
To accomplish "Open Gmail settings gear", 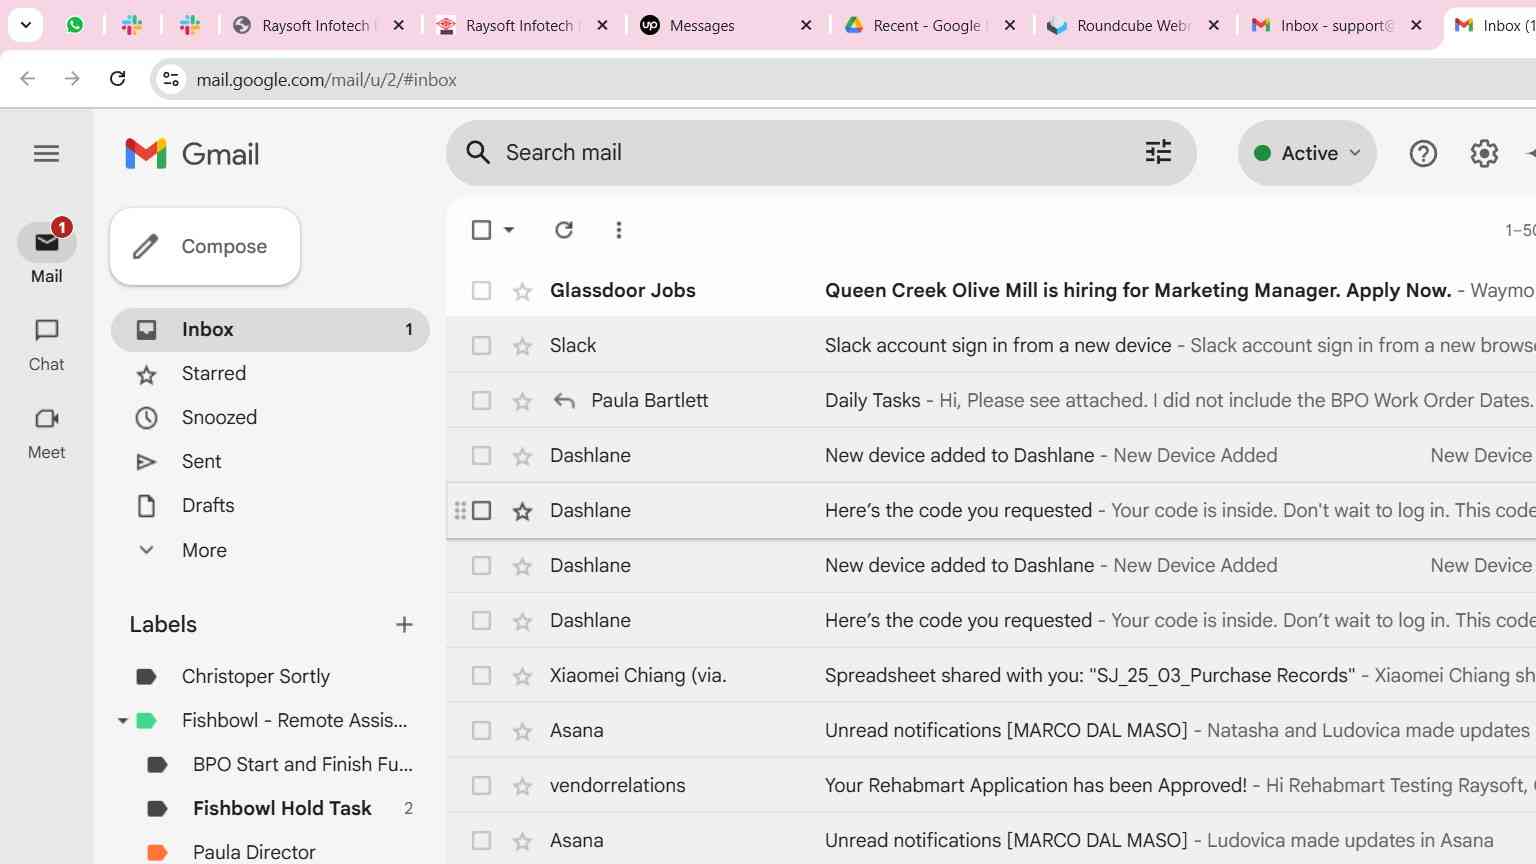I will click(1484, 153).
